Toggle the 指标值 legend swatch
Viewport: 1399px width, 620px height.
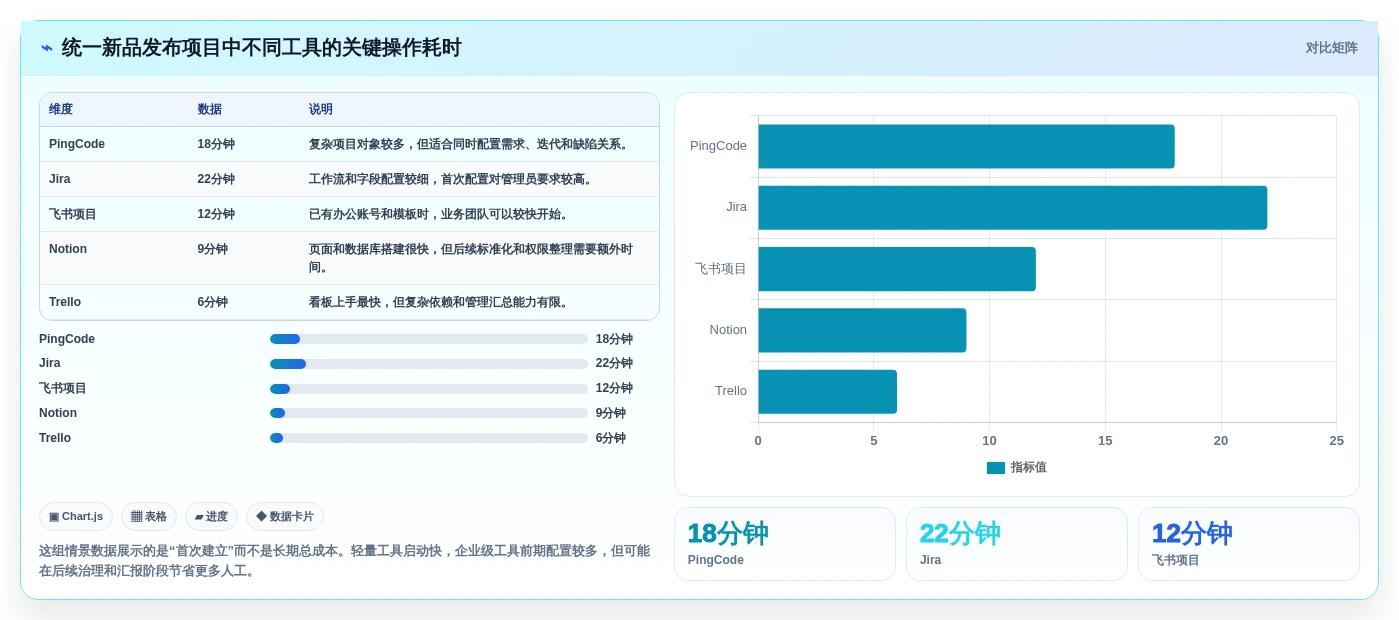tap(996, 467)
